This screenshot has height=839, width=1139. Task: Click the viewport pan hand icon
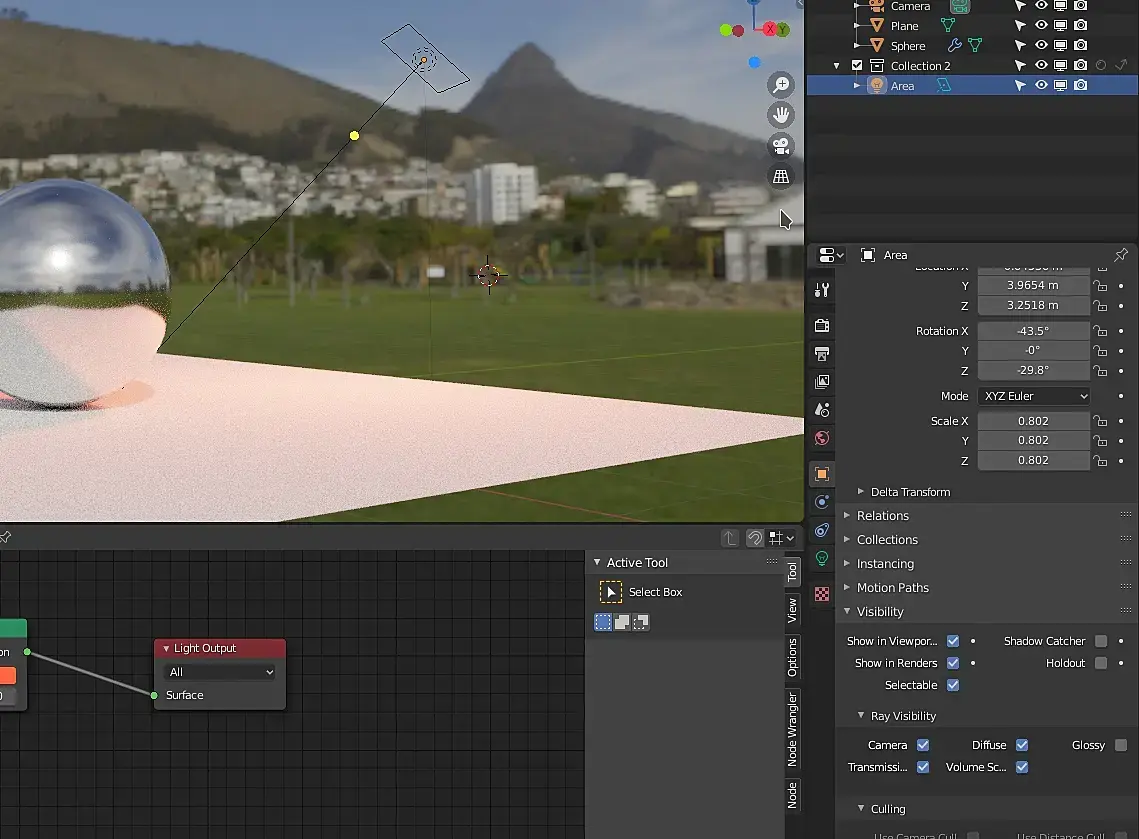781,115
